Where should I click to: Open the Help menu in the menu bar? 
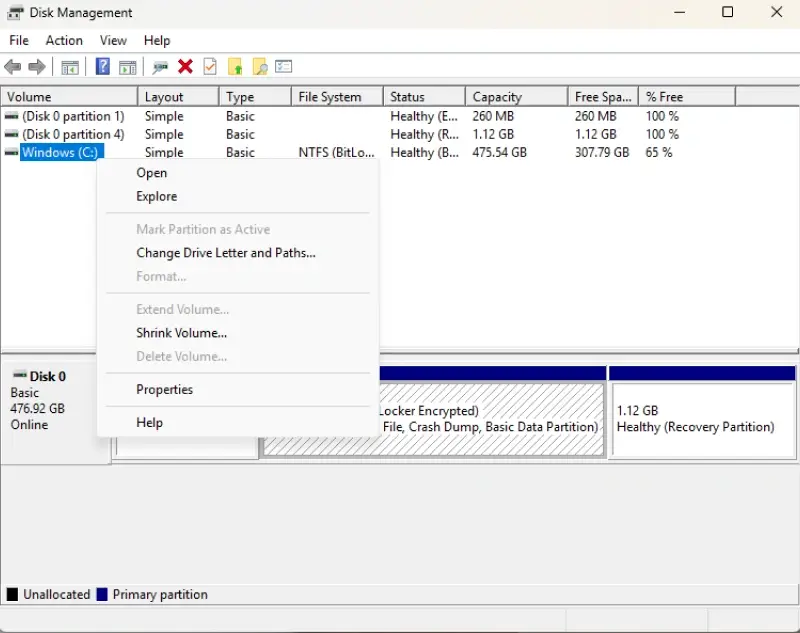tap(157, 40)
